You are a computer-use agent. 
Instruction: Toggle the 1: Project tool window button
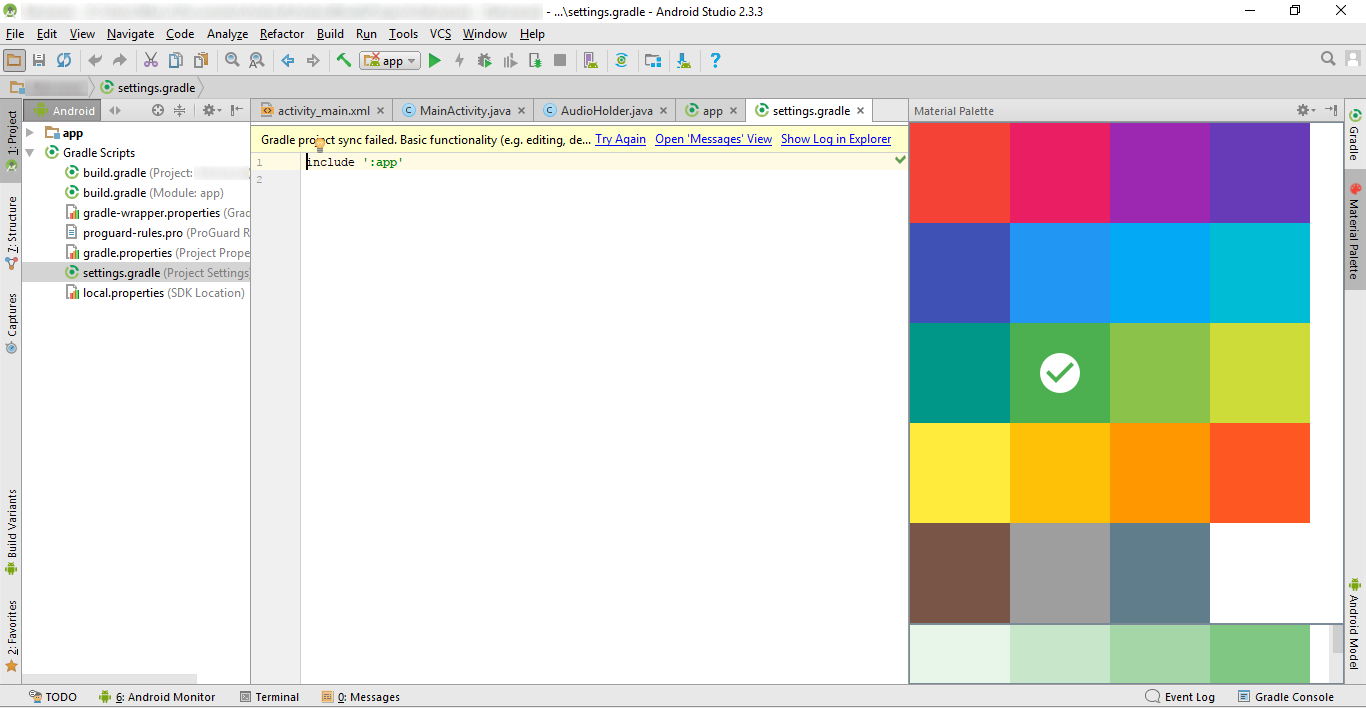pos(11,140)
